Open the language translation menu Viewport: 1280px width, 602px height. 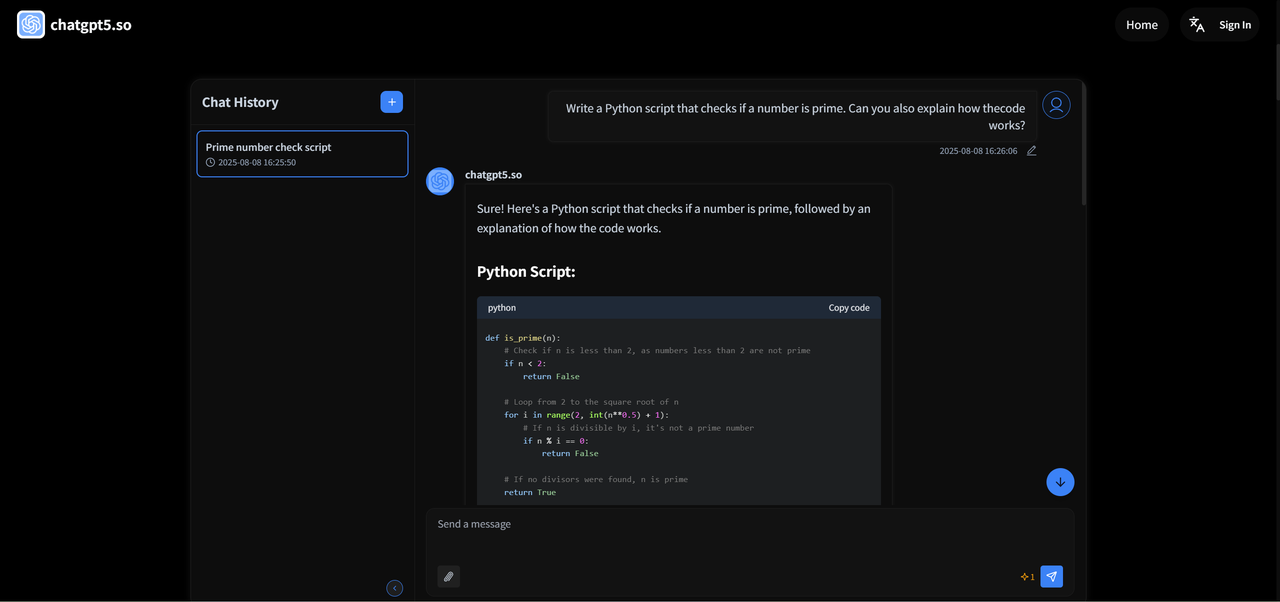tap(1196, 24)
